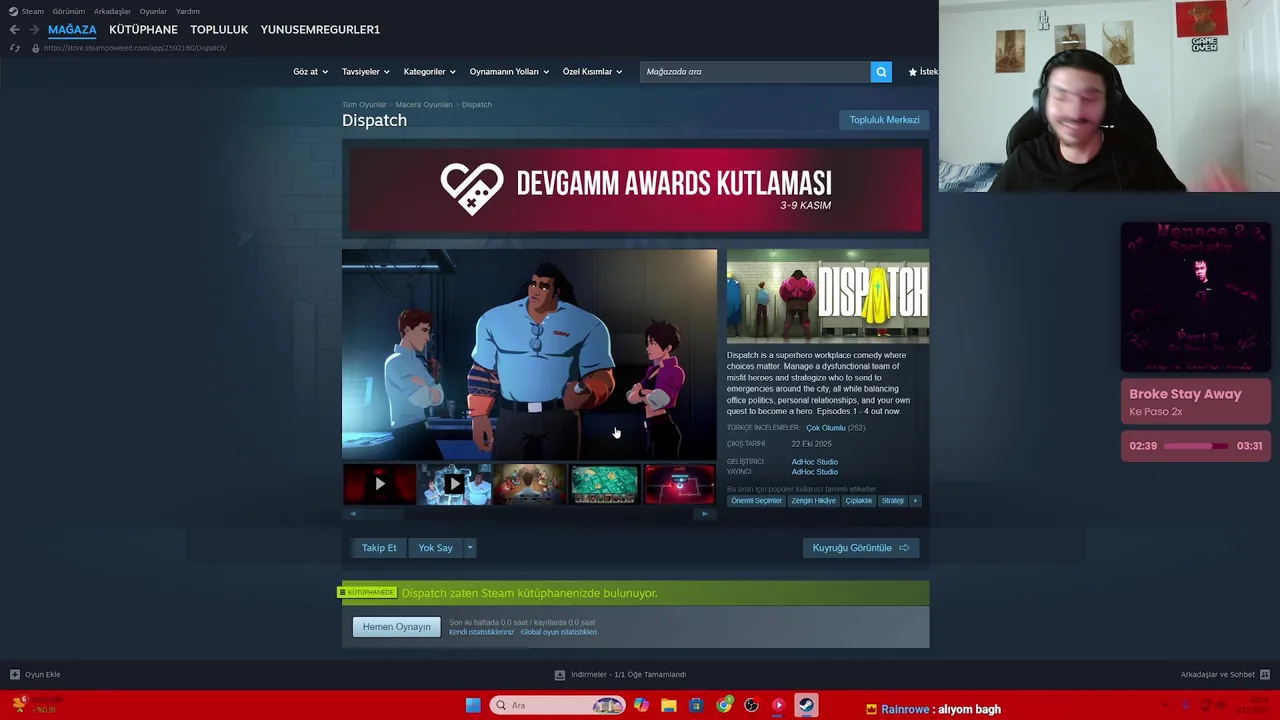Switch to MAĞAZA tab
Viewport: 1280px width, 720px height.
[72, 30]
